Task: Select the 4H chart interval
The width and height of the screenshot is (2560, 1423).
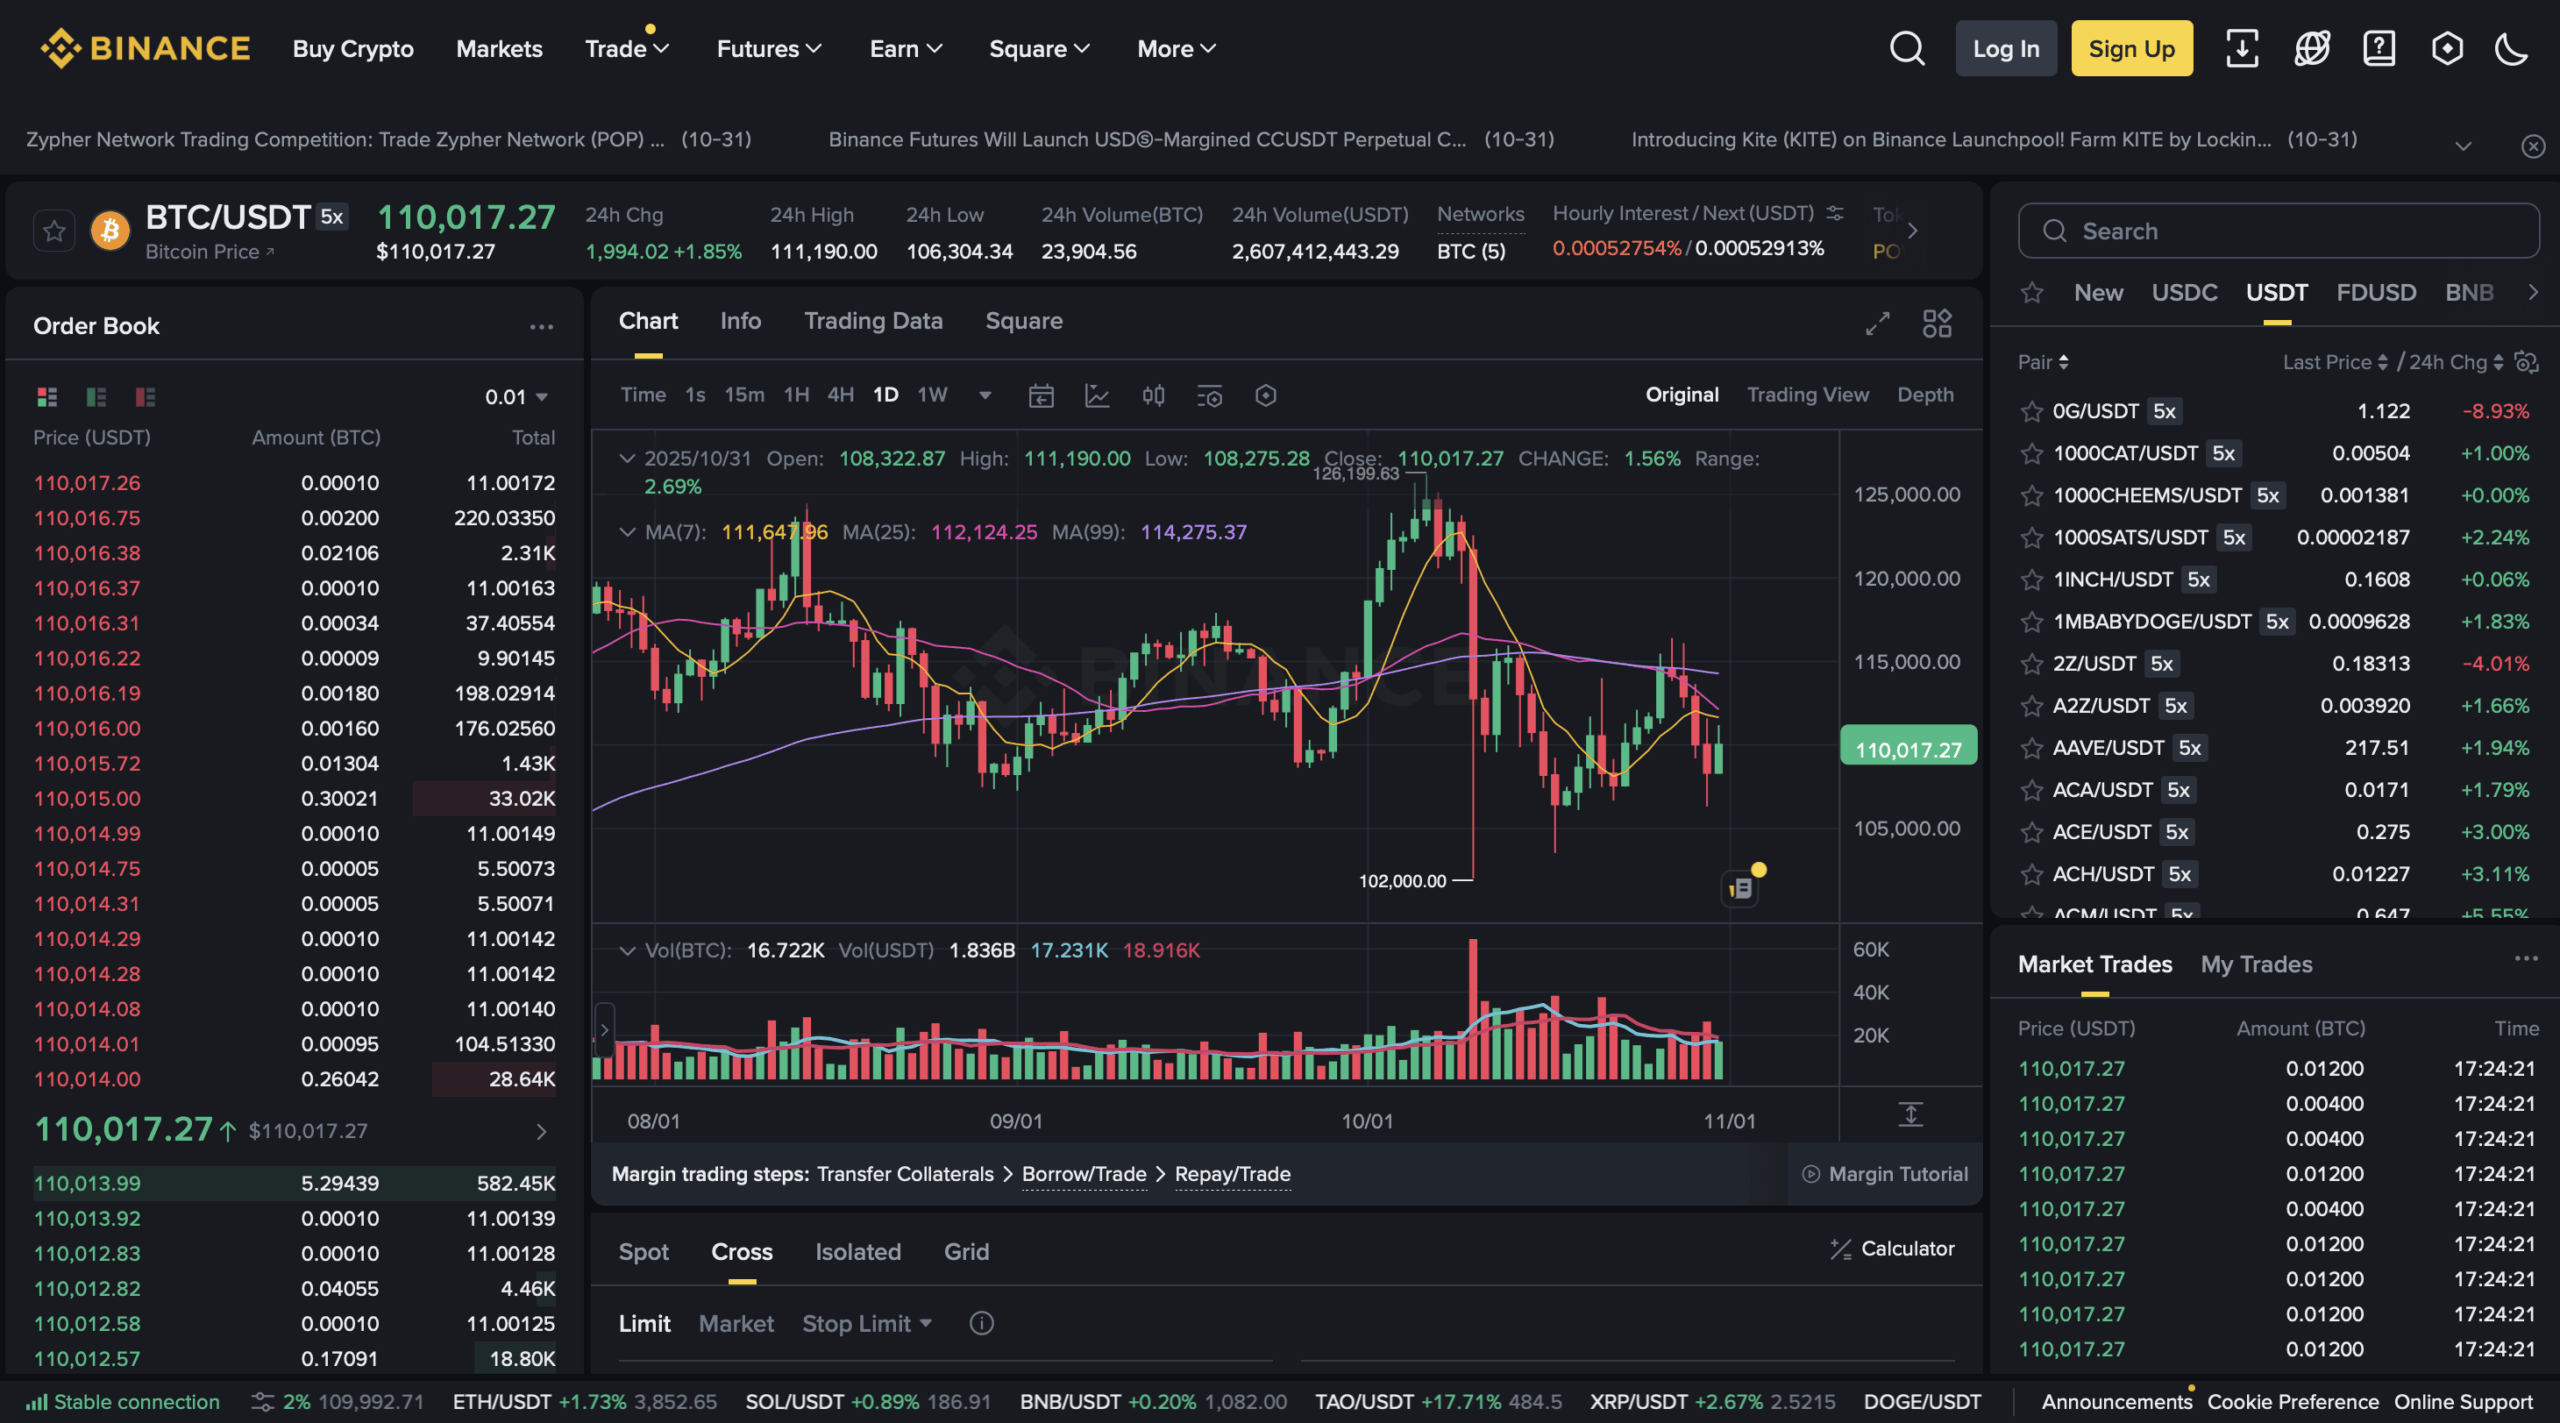Action: (840, 395)
